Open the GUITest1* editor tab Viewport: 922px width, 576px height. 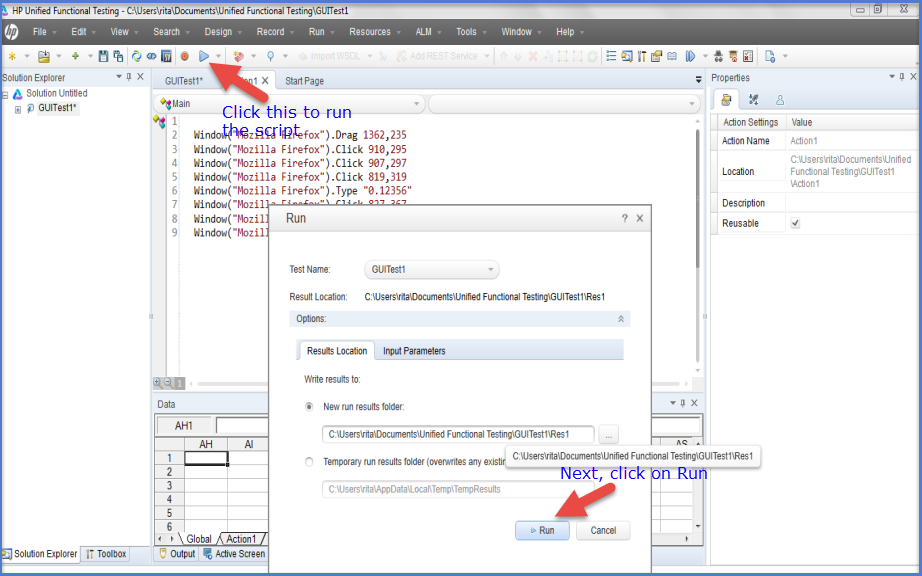coord(184,81)
